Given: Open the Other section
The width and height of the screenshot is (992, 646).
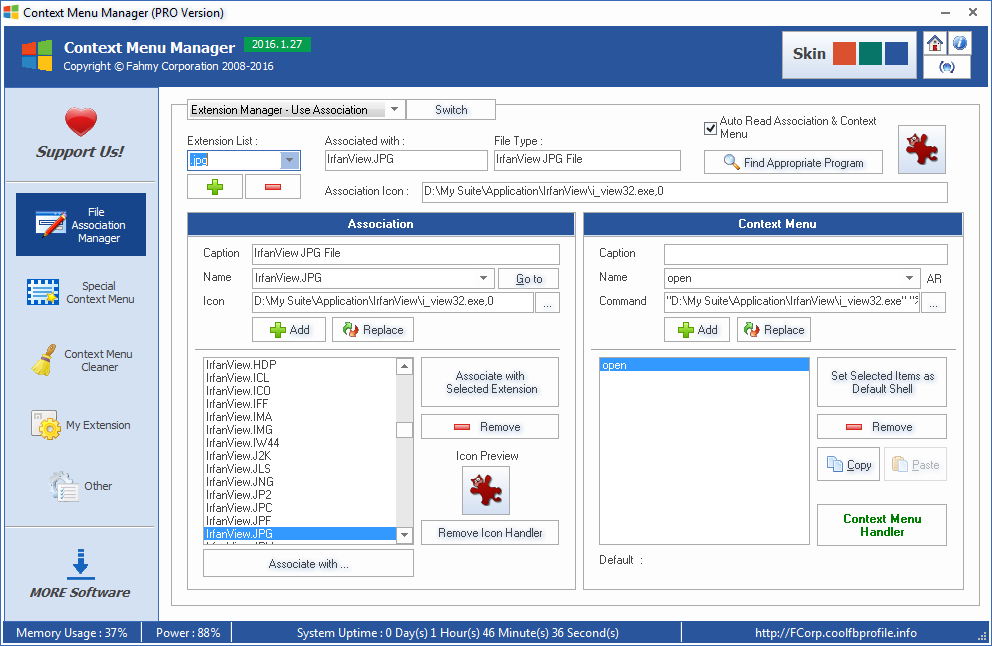Looking at the screenshot, I should point(81,486).
